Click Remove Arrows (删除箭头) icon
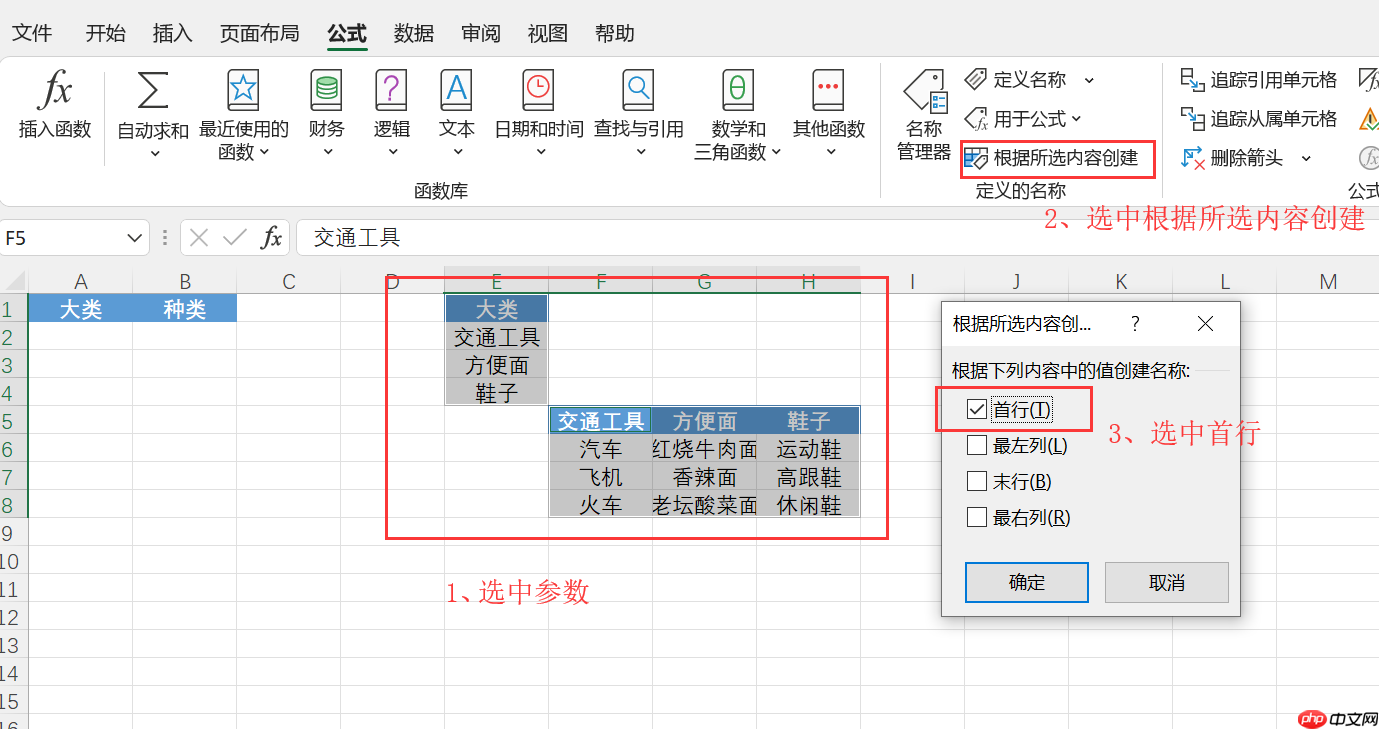The width and height of the screenshot is (1379, 729). (x=1192, y=158)
